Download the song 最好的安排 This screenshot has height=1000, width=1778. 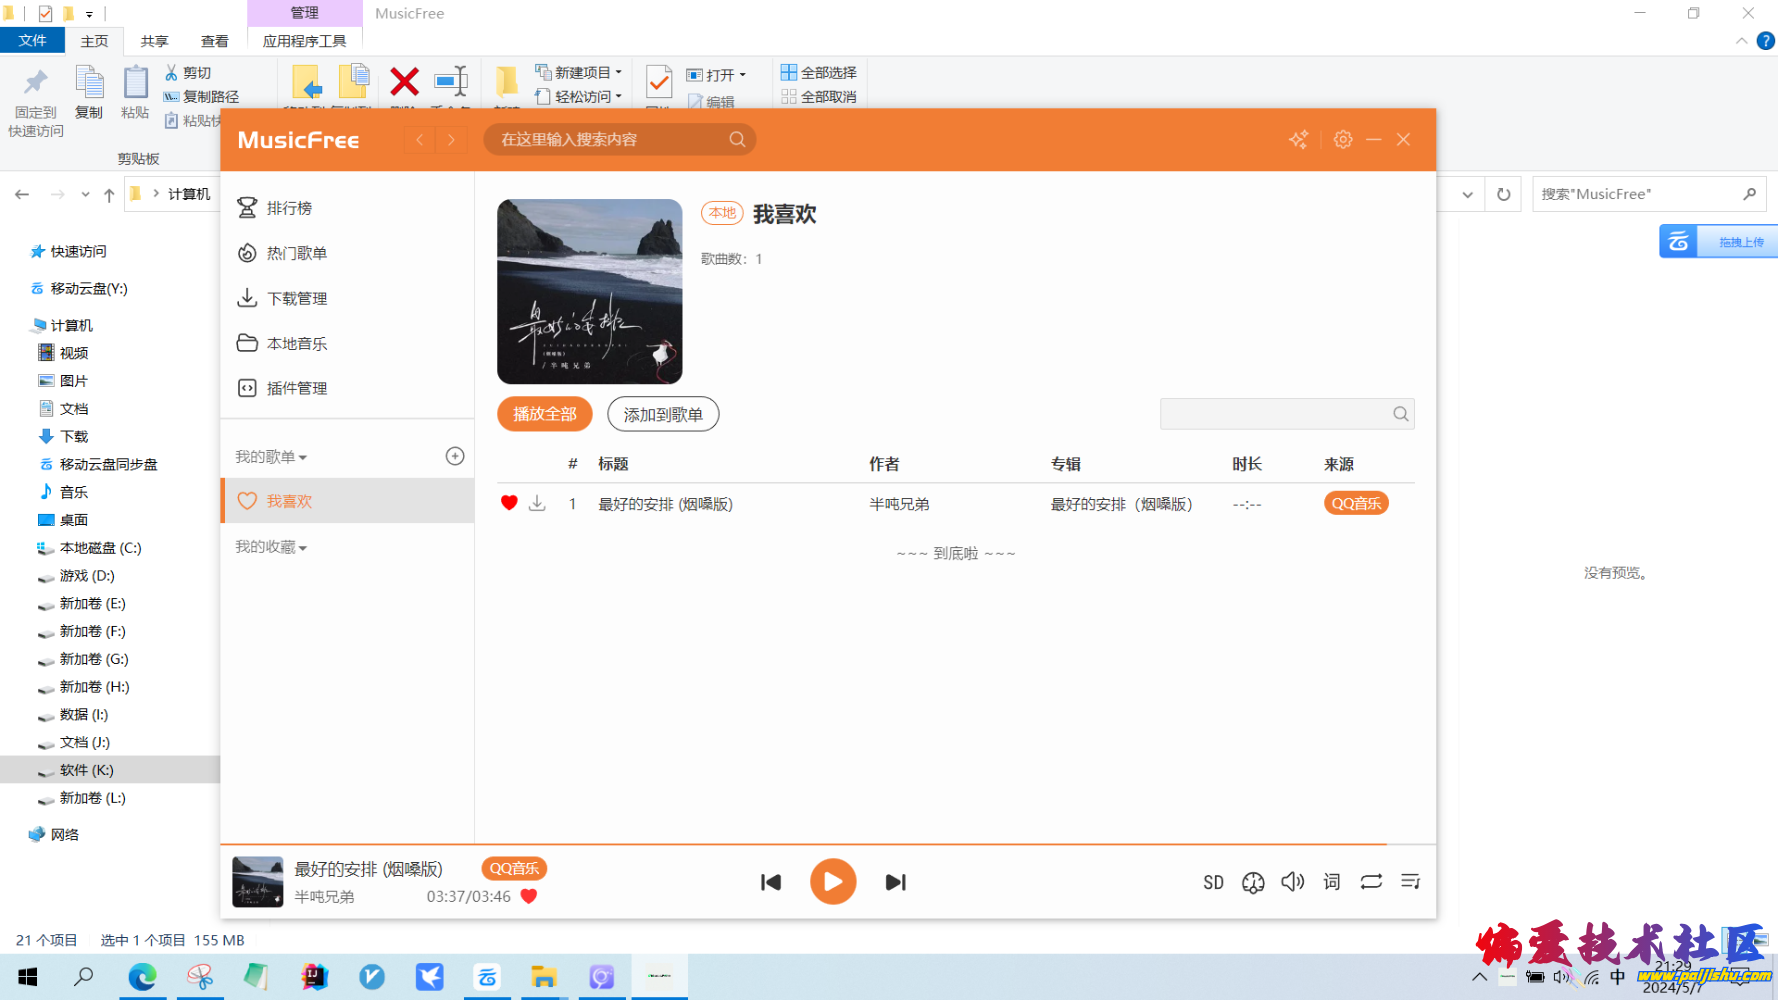click(x=537, y=503)
